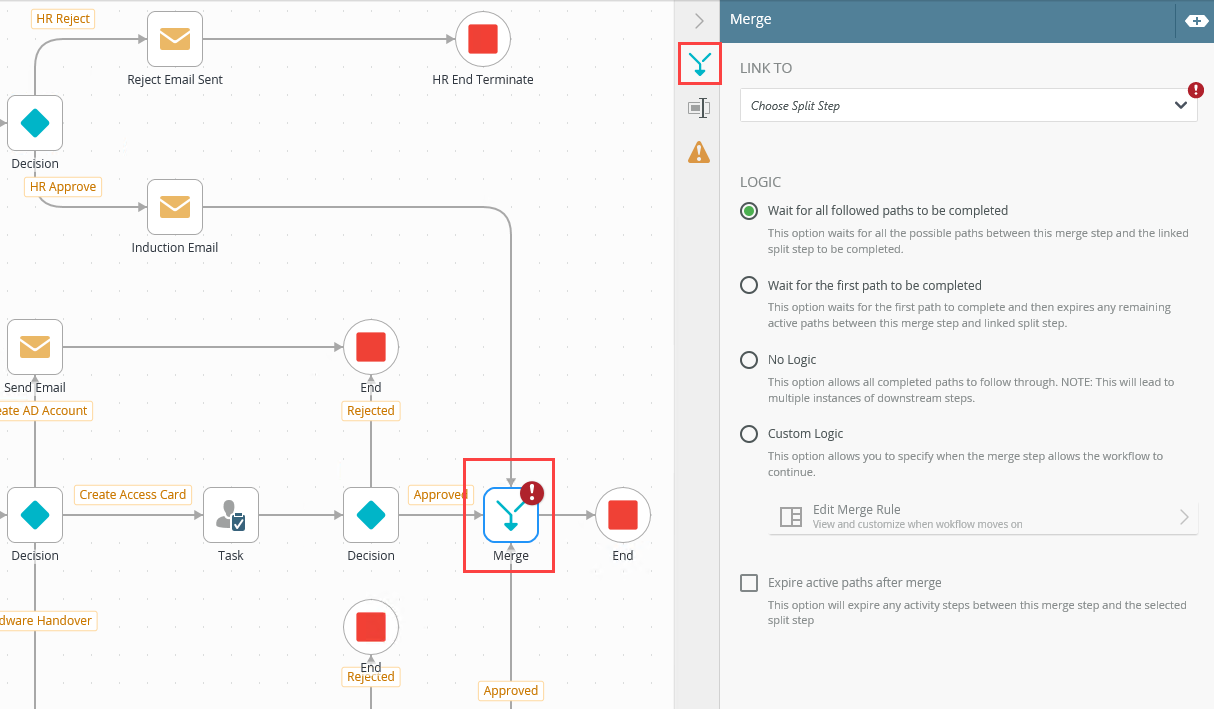
Task: Click the End step after Merge
Action: [623, 515]
